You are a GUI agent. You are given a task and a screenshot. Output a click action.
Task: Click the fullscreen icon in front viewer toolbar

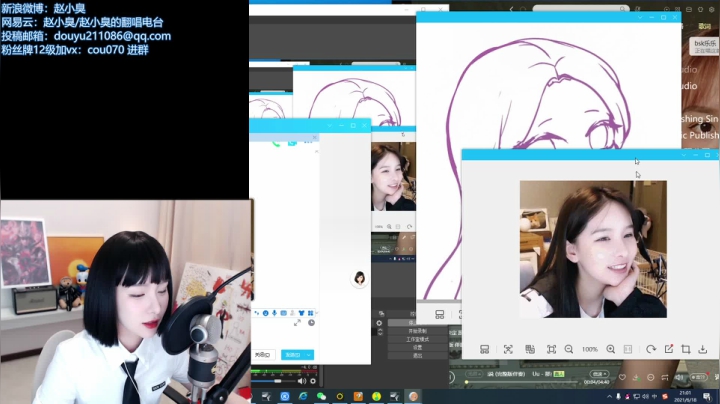(x=551, y=349)
